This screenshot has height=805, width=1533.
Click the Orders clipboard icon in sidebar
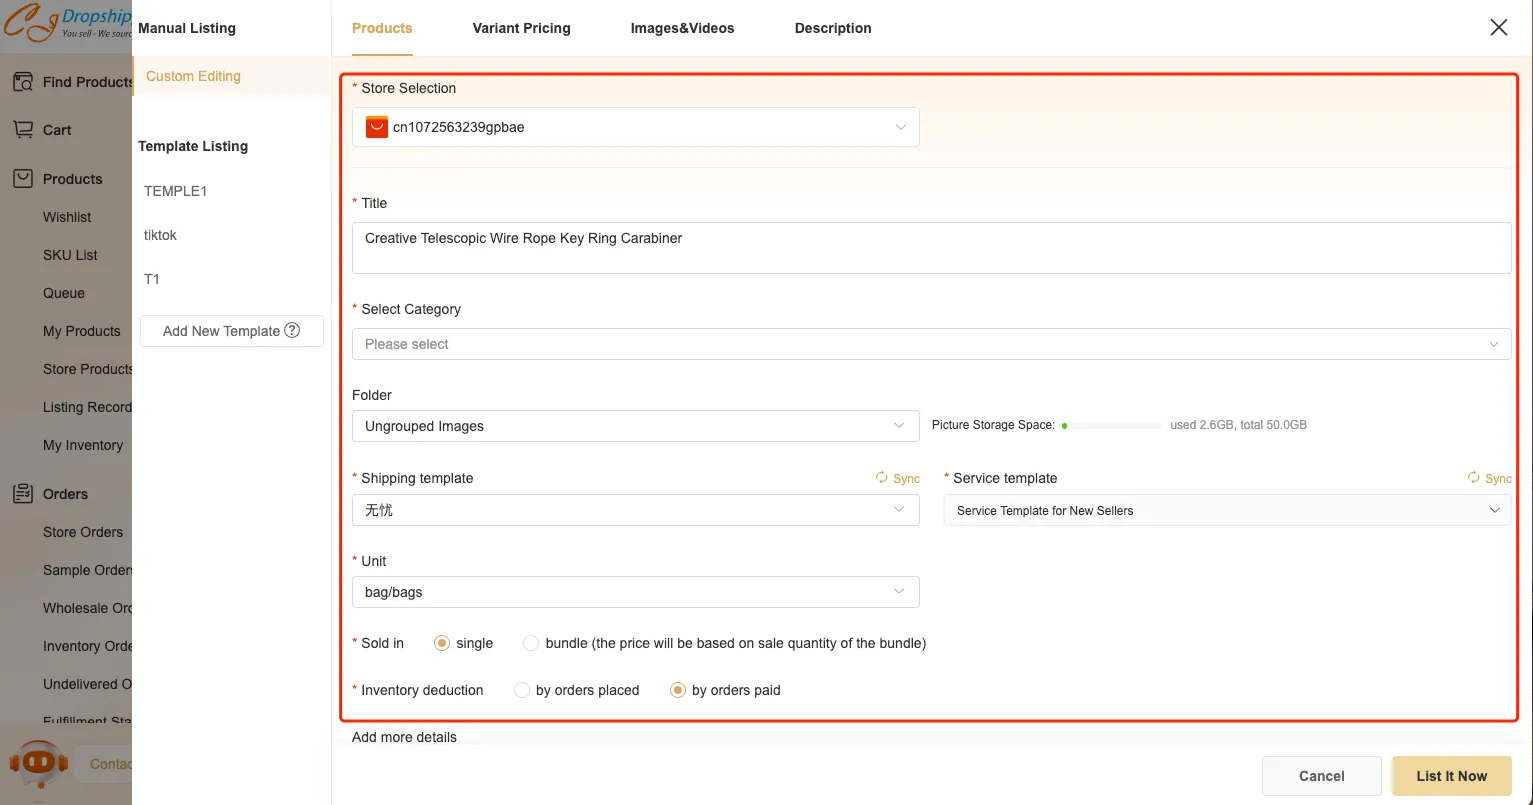22,494
